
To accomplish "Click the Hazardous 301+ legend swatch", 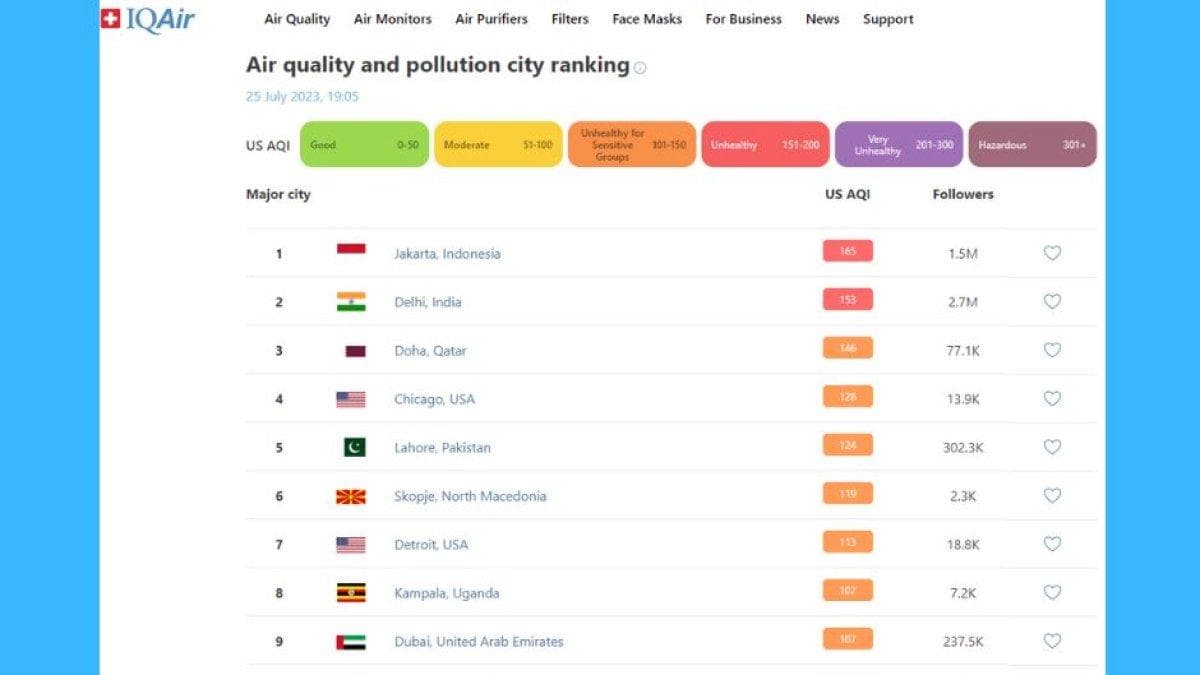I will 1032,144.
